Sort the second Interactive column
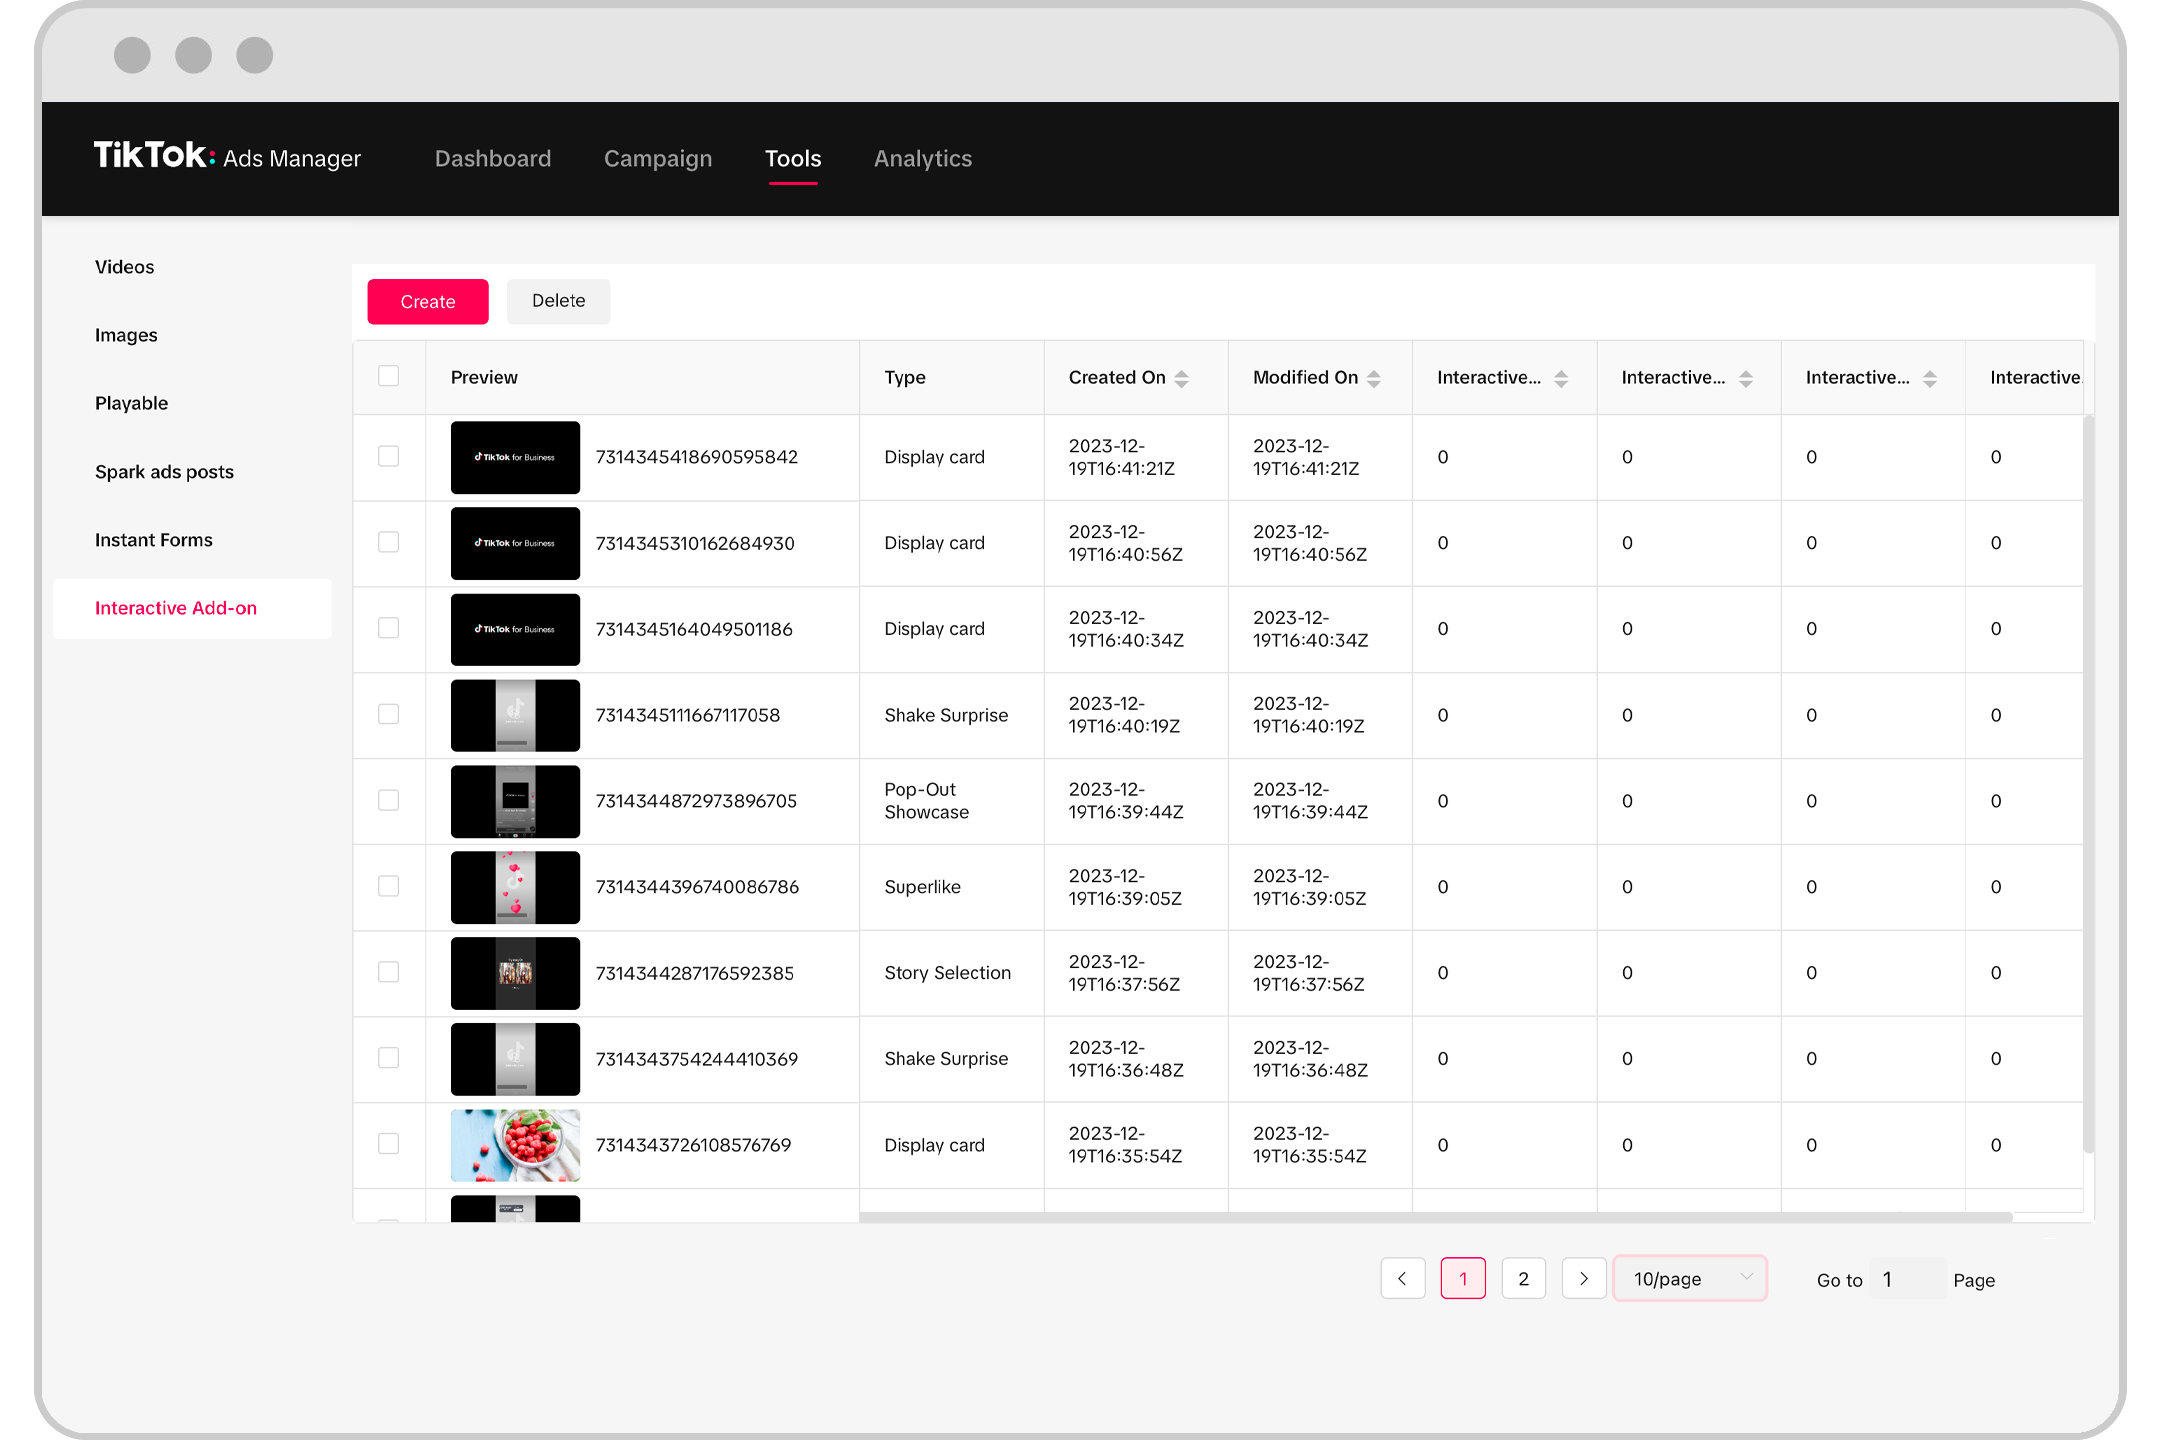The height and width of the screenshot is (1440, 2160). click(1746, 378)
